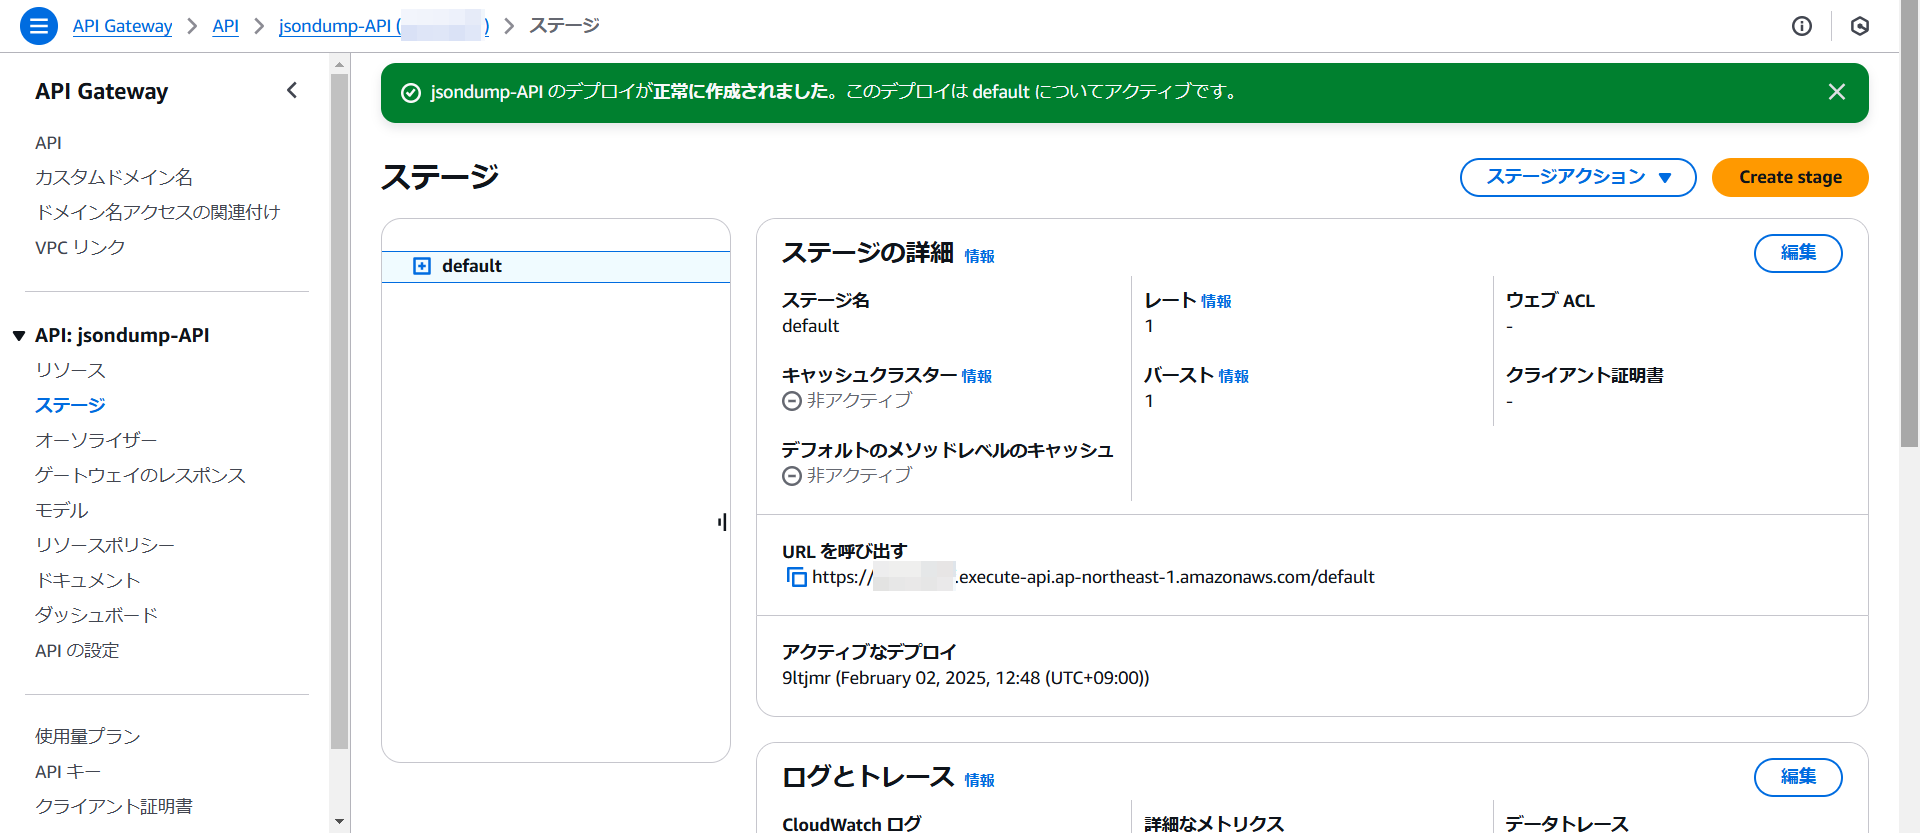Open リソース in the sidebar
1920x833 pixels.
point(70,370)
